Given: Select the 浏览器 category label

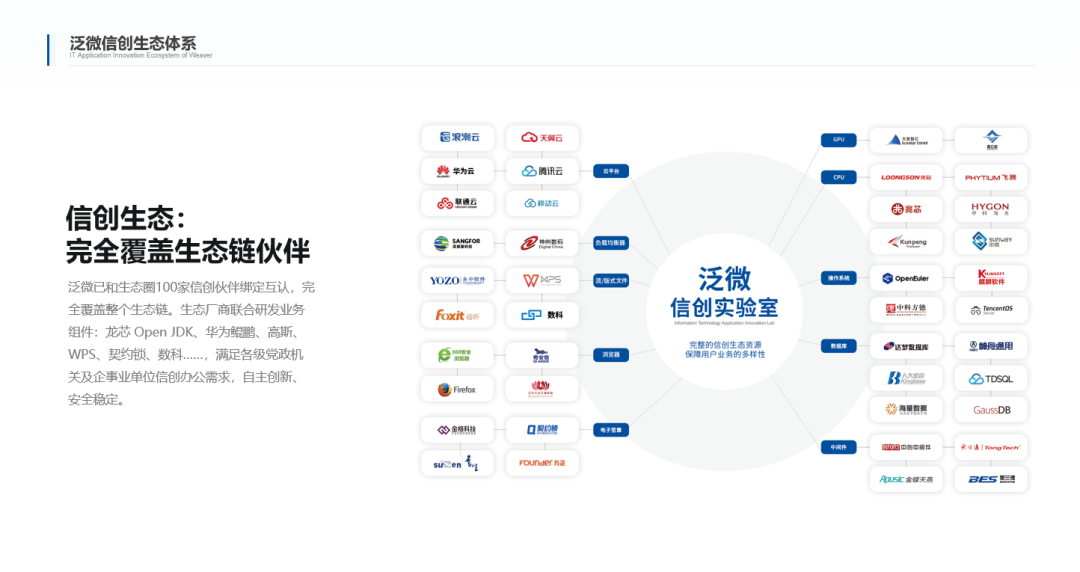Looking at the screenshot, I should 611,355.
